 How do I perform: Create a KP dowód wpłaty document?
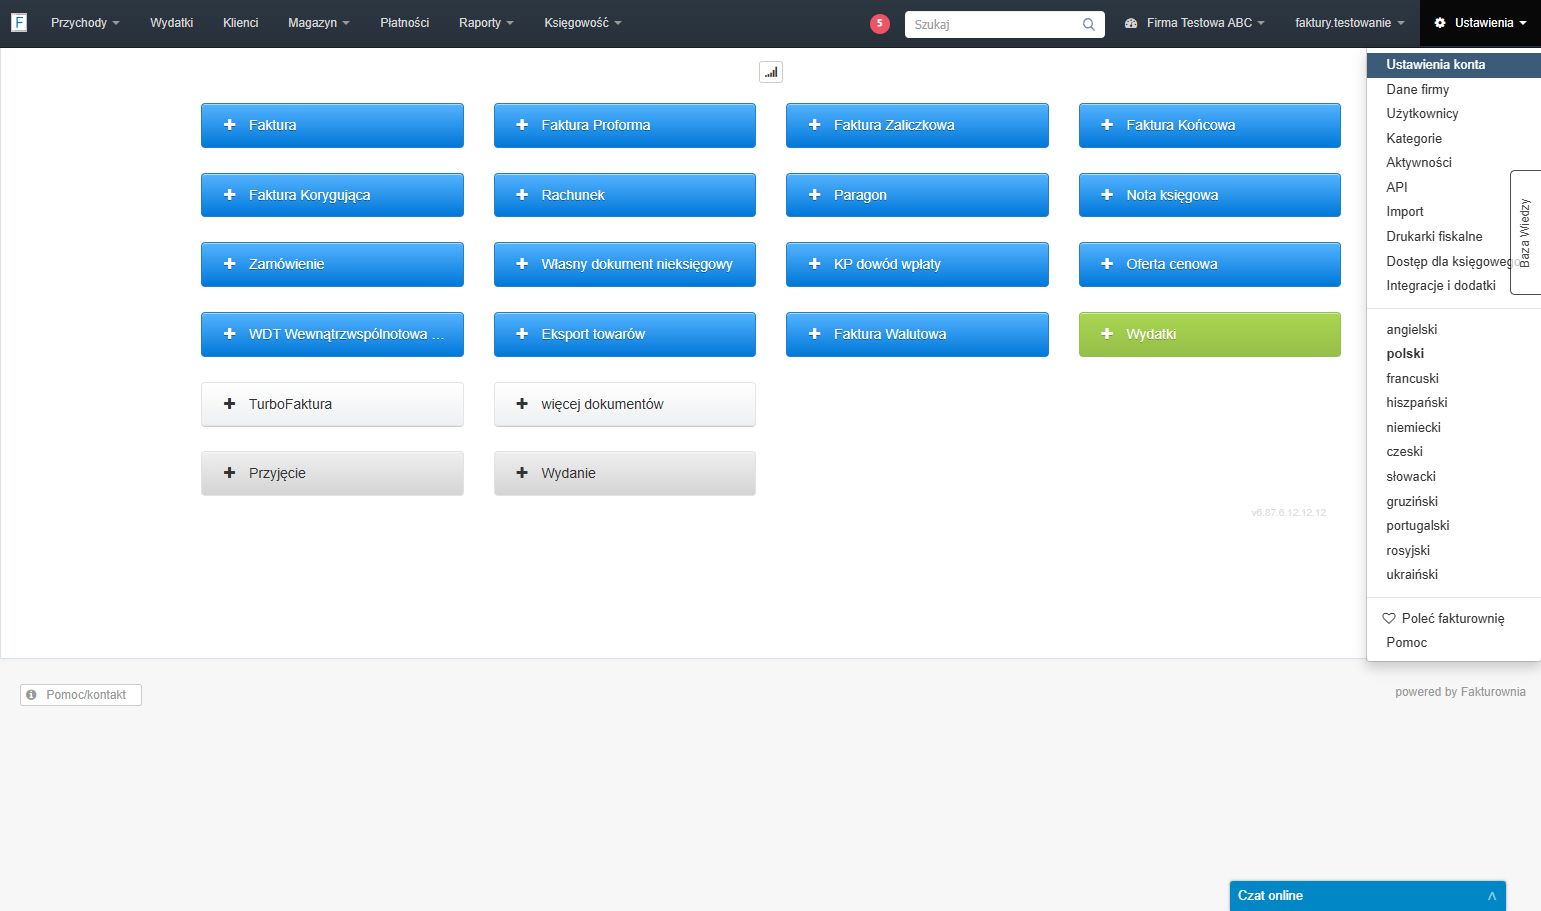click(917, 264)
